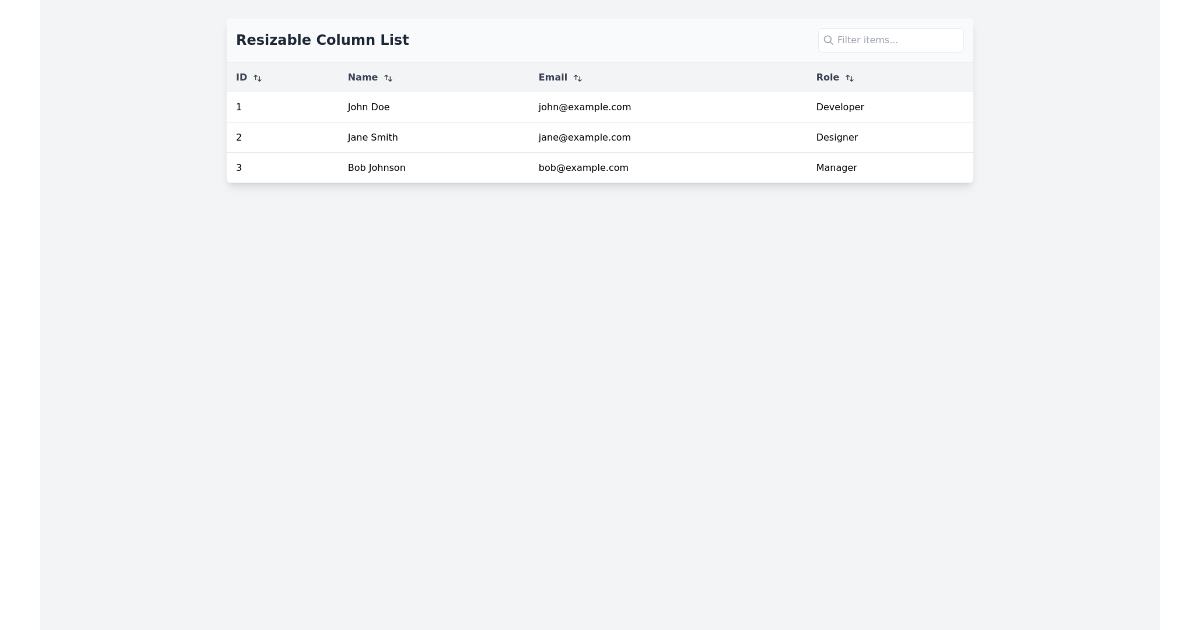Click the email jane@example.com
The image size is (1200, 630).
[584, 137]
